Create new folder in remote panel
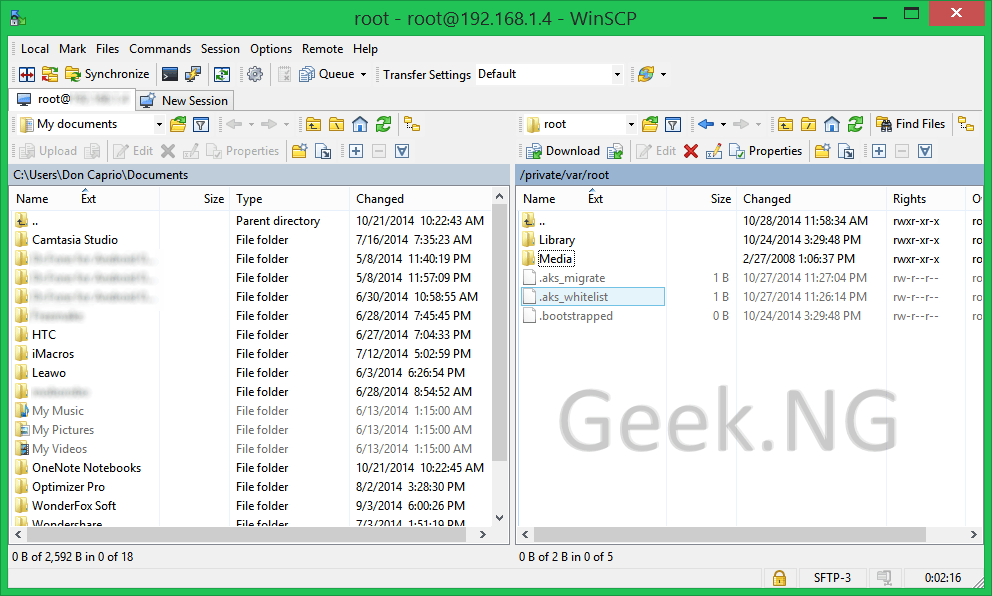 (x=822, y=151)
